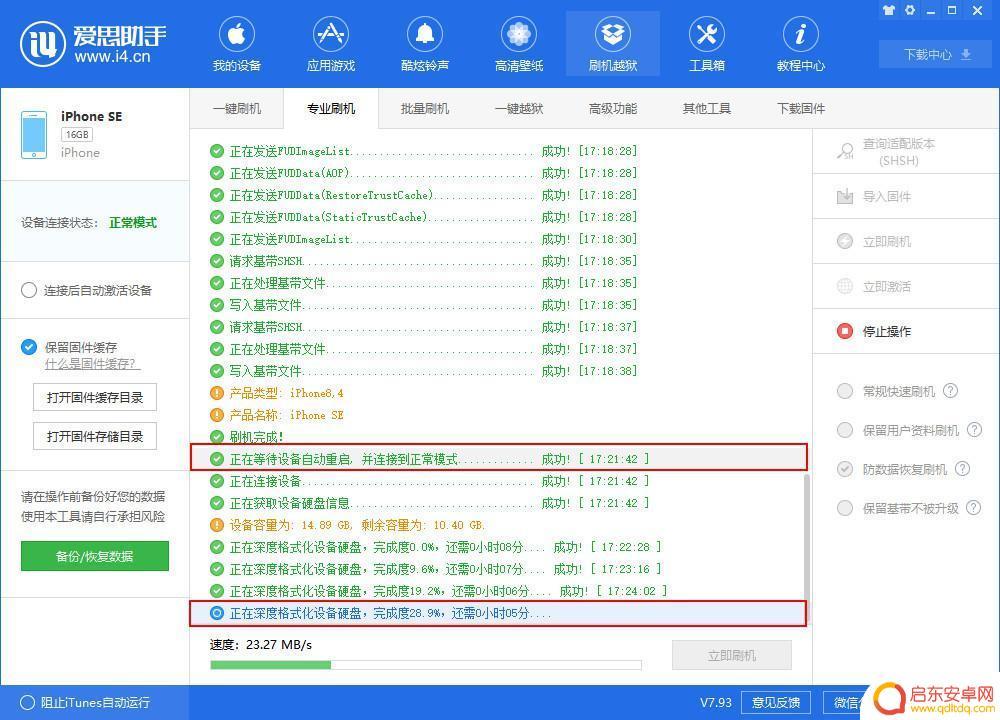Click the i4 爱思助手 logo

pos(92,43)
